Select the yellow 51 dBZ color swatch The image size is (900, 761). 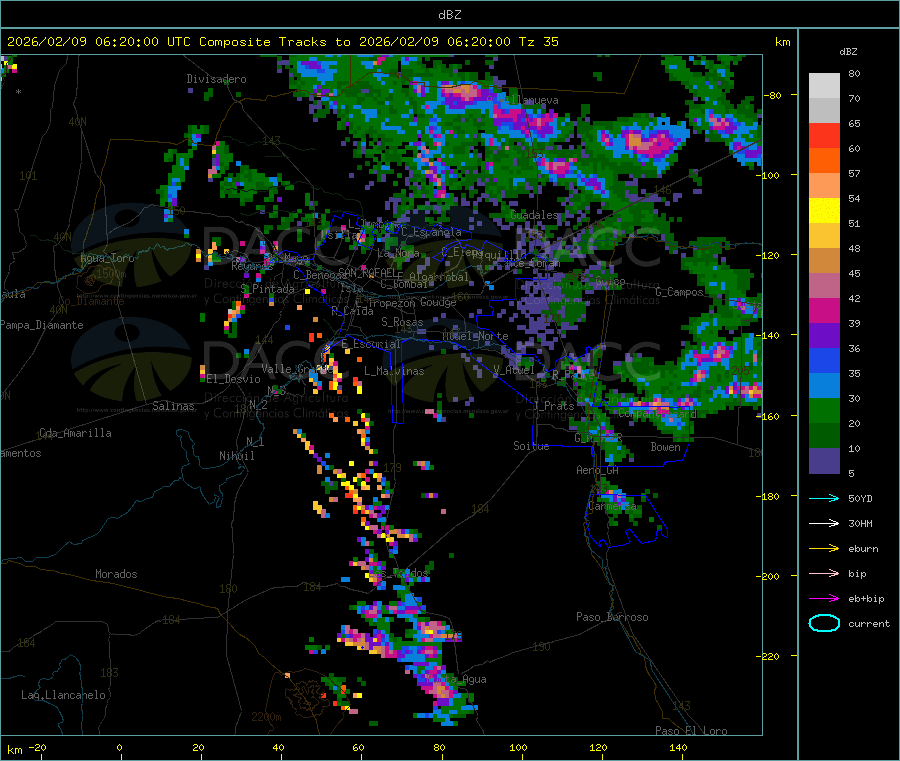point(824,211)
